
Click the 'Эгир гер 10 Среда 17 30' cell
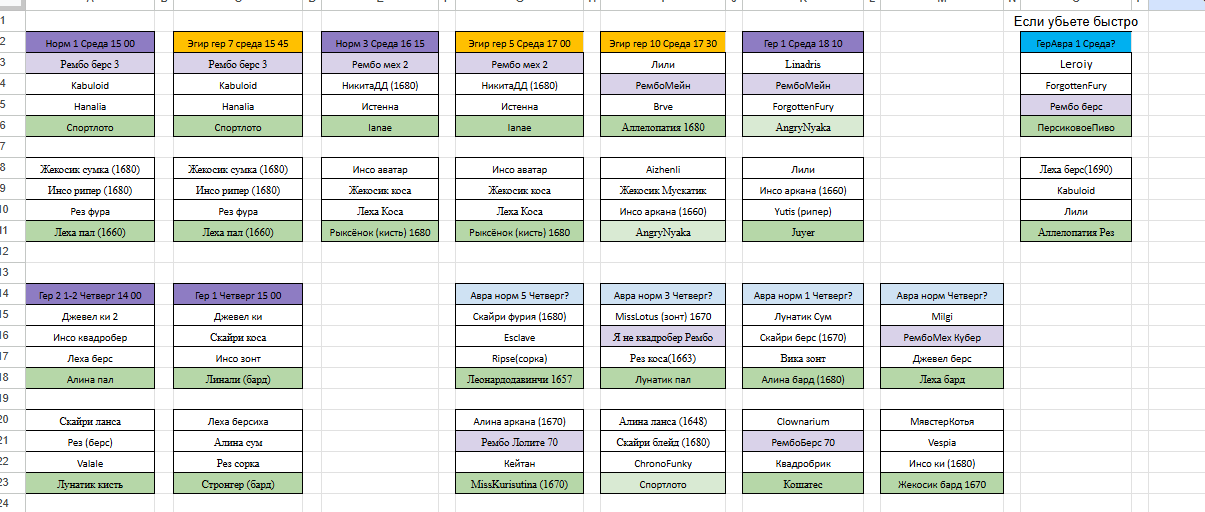(664, 43)
